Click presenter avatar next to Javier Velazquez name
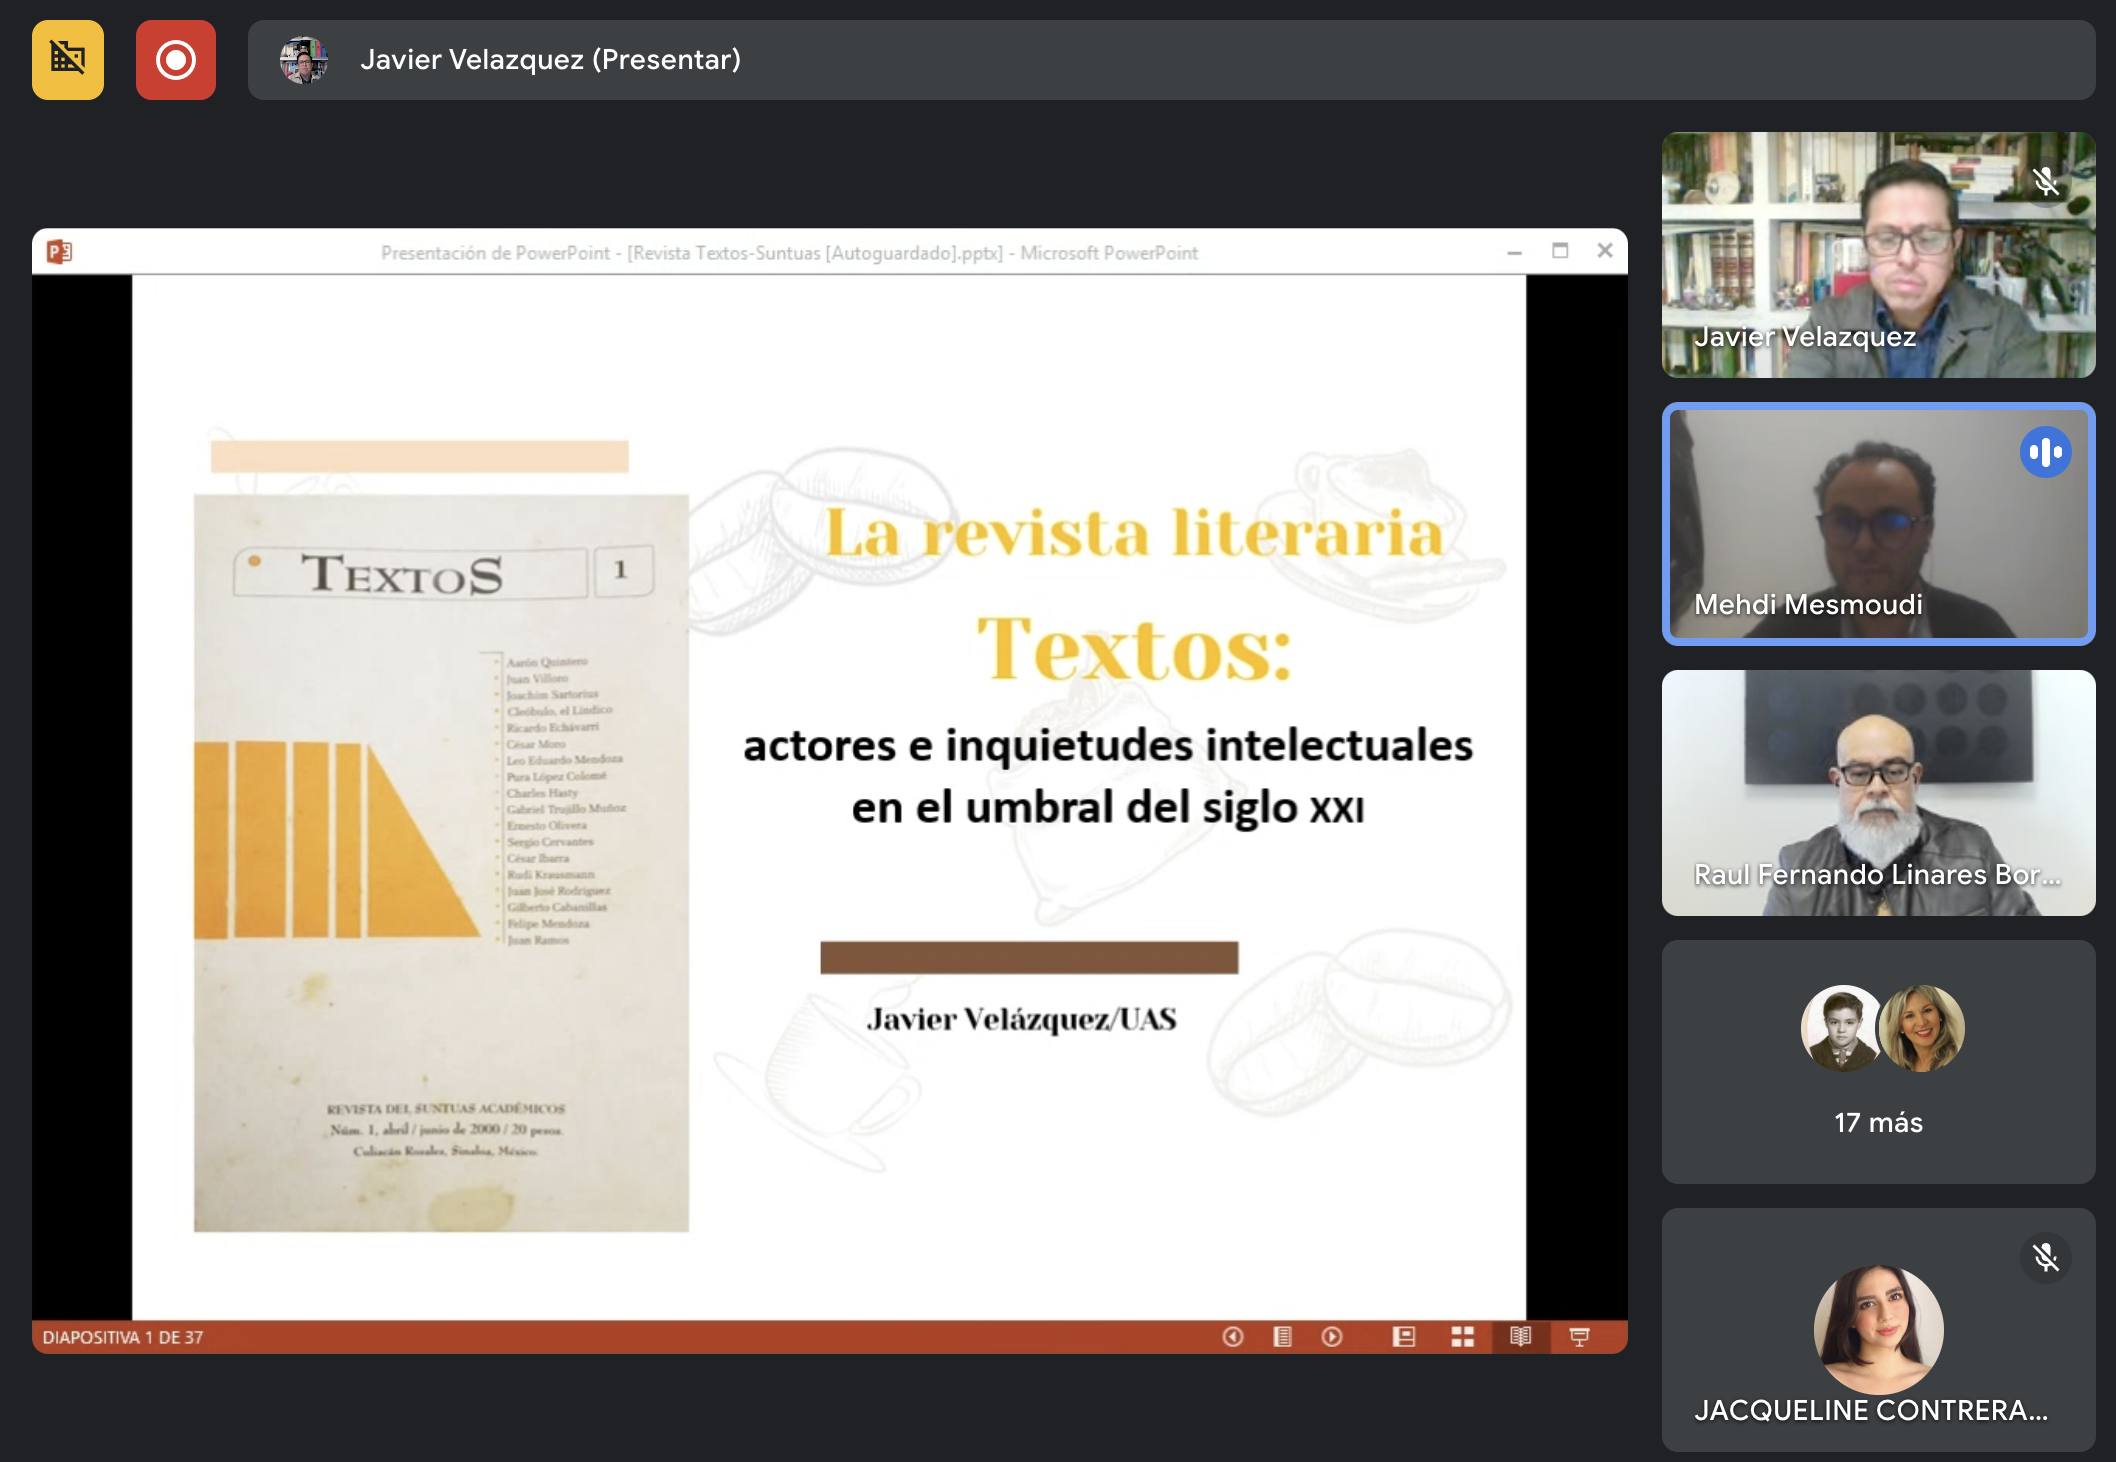Screen dimensions: 2116x1462 point(304,60)
